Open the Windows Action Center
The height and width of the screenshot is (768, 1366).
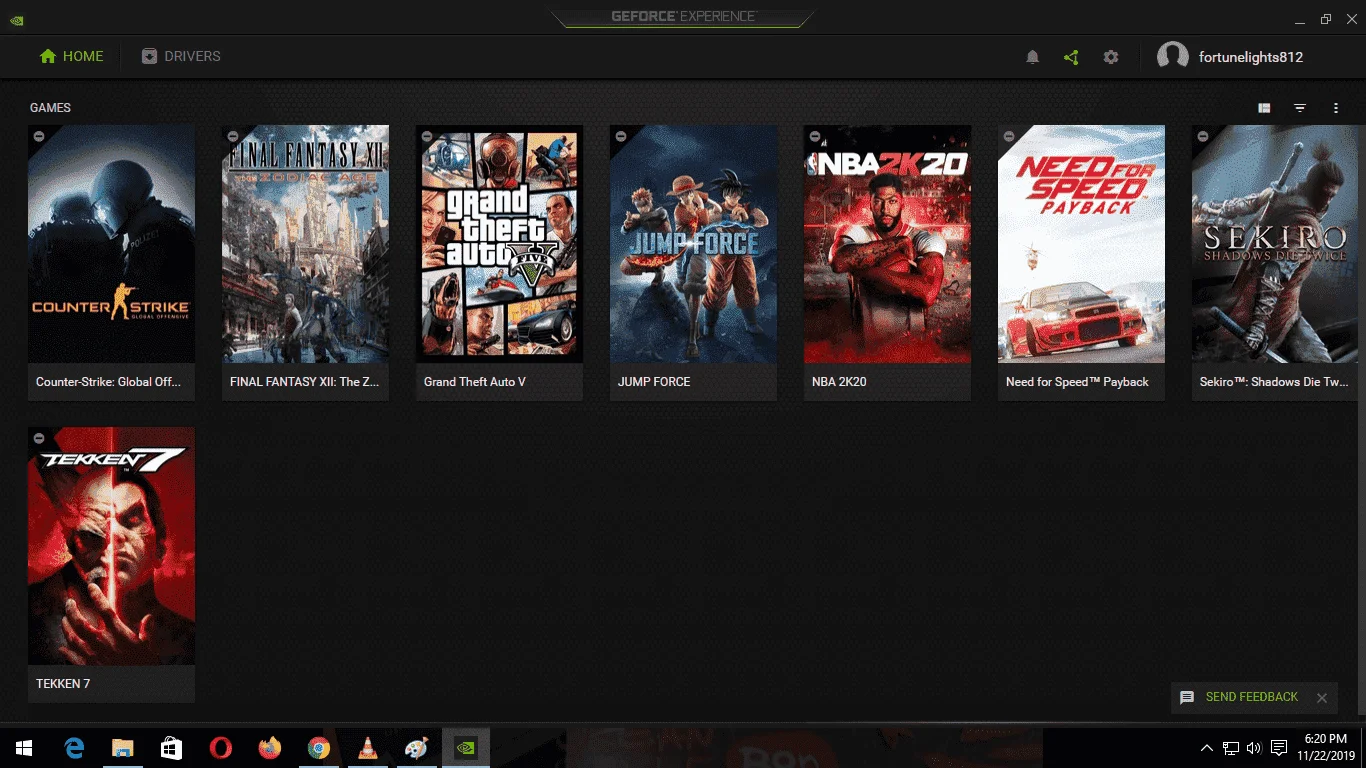click(x=1279, y=748)
